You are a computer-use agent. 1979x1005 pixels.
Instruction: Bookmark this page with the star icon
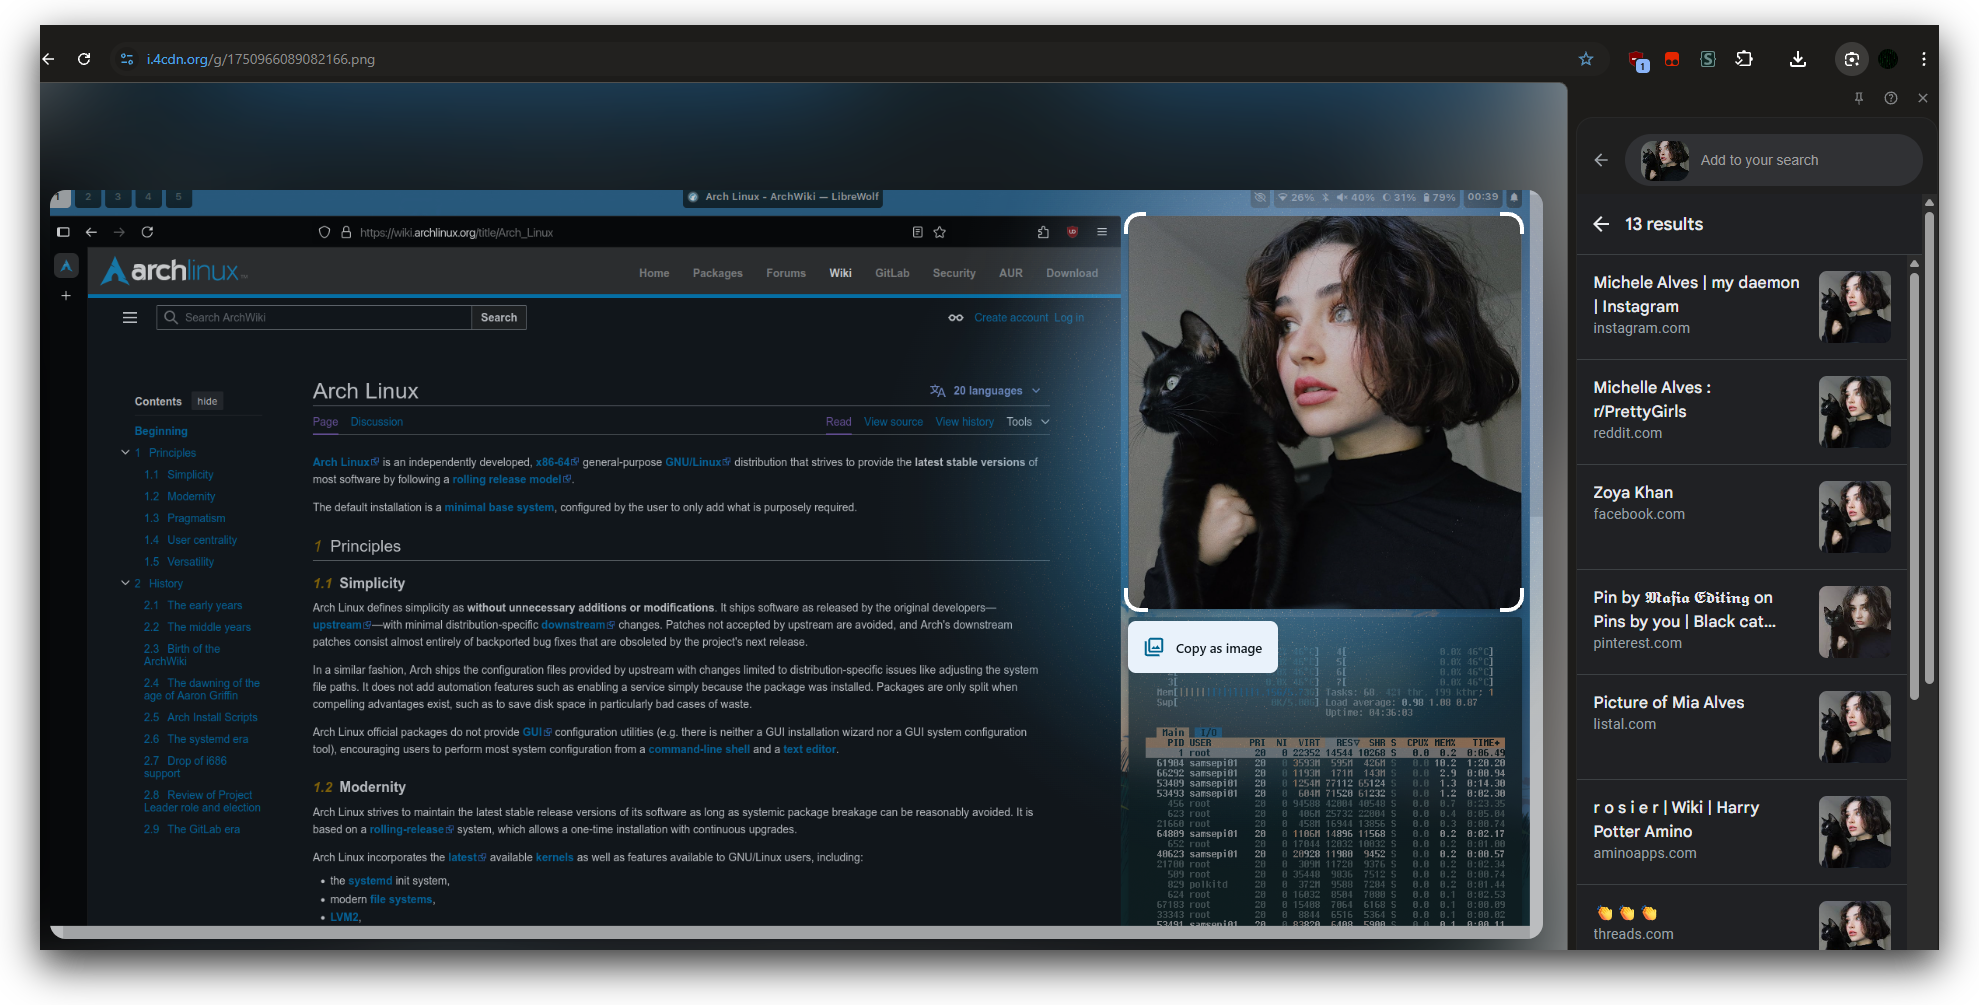[1586, 59]
